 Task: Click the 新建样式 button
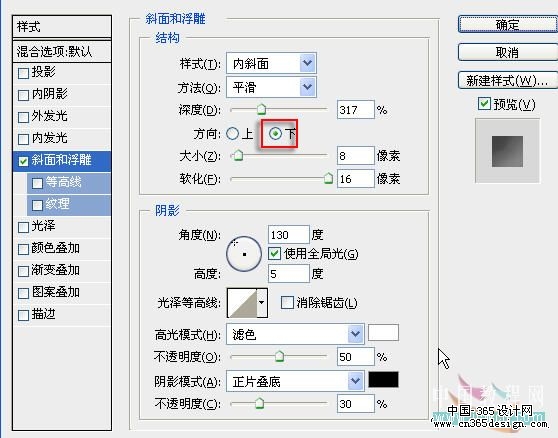[508, 80]
